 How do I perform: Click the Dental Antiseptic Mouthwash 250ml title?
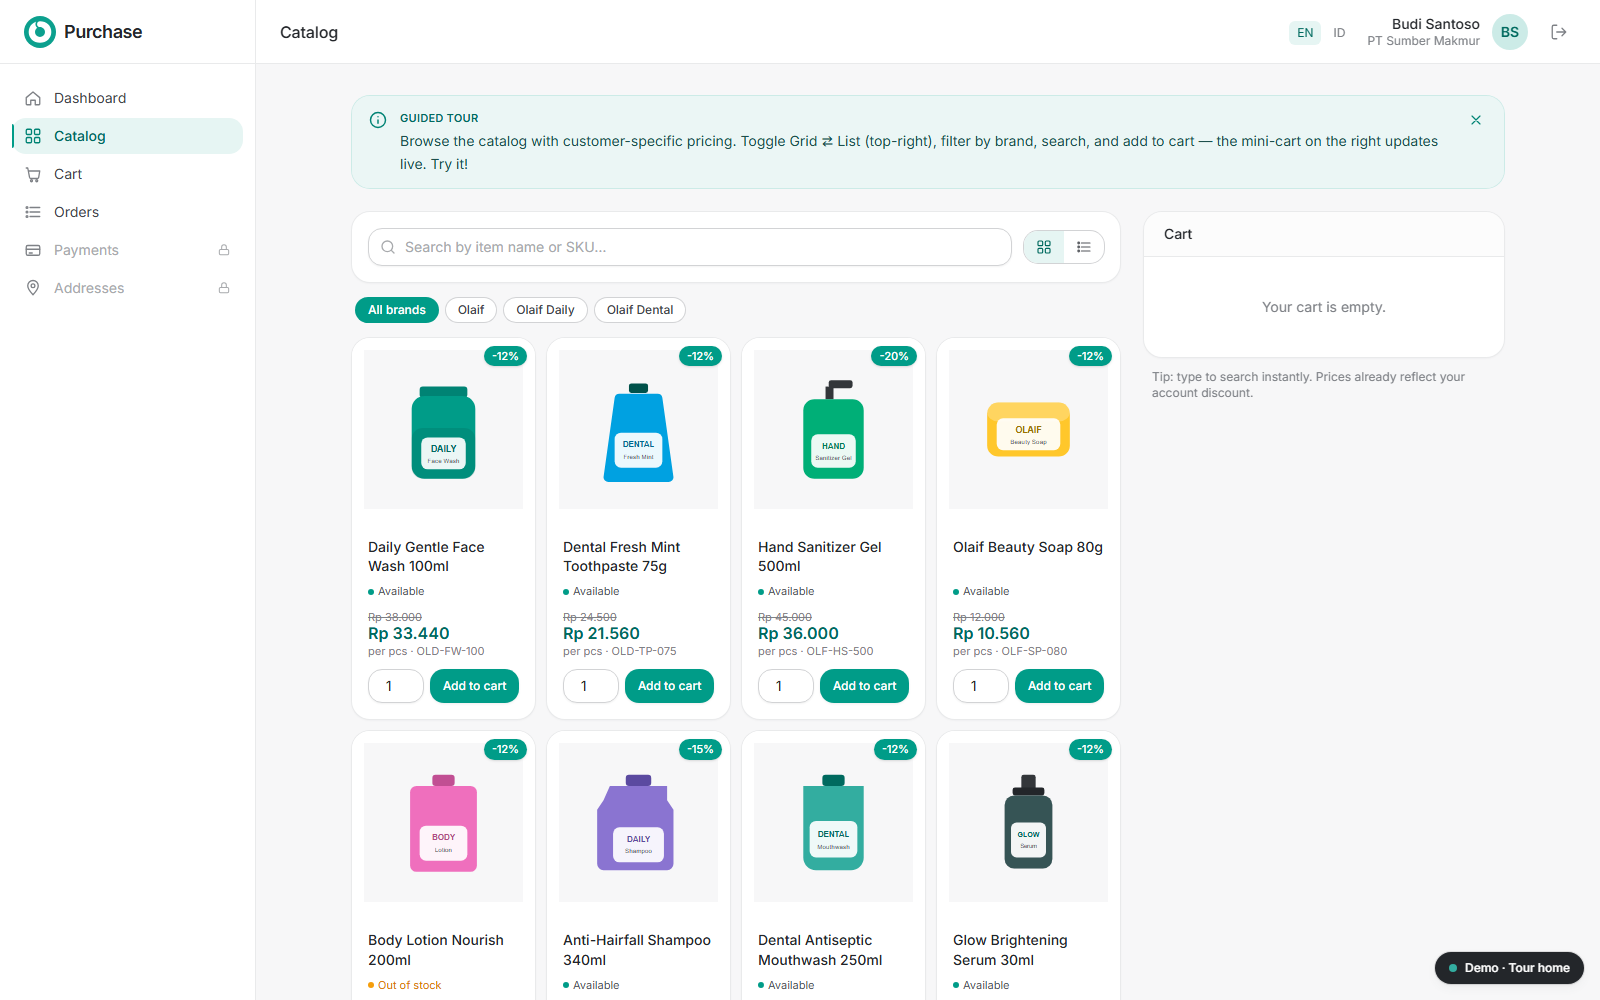[820, 950]
